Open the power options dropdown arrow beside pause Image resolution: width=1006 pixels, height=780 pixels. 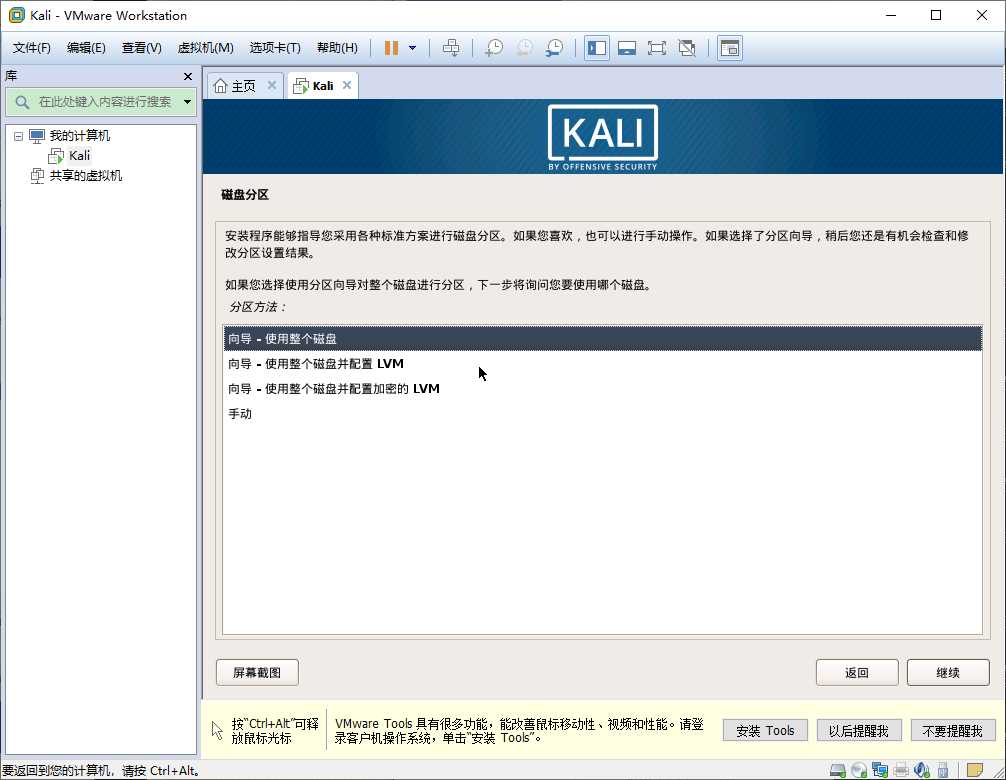(413, 48)
